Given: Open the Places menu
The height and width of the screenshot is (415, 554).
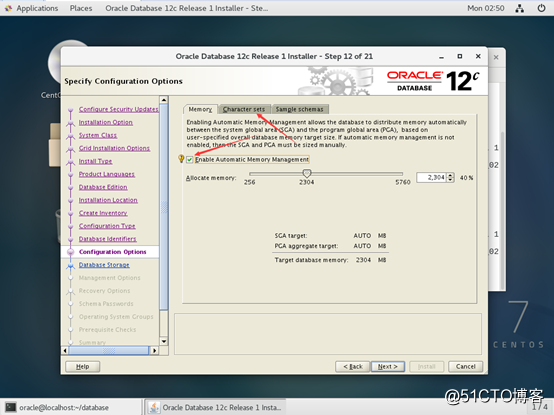Looking at the screenshot, I should (81, 8).
